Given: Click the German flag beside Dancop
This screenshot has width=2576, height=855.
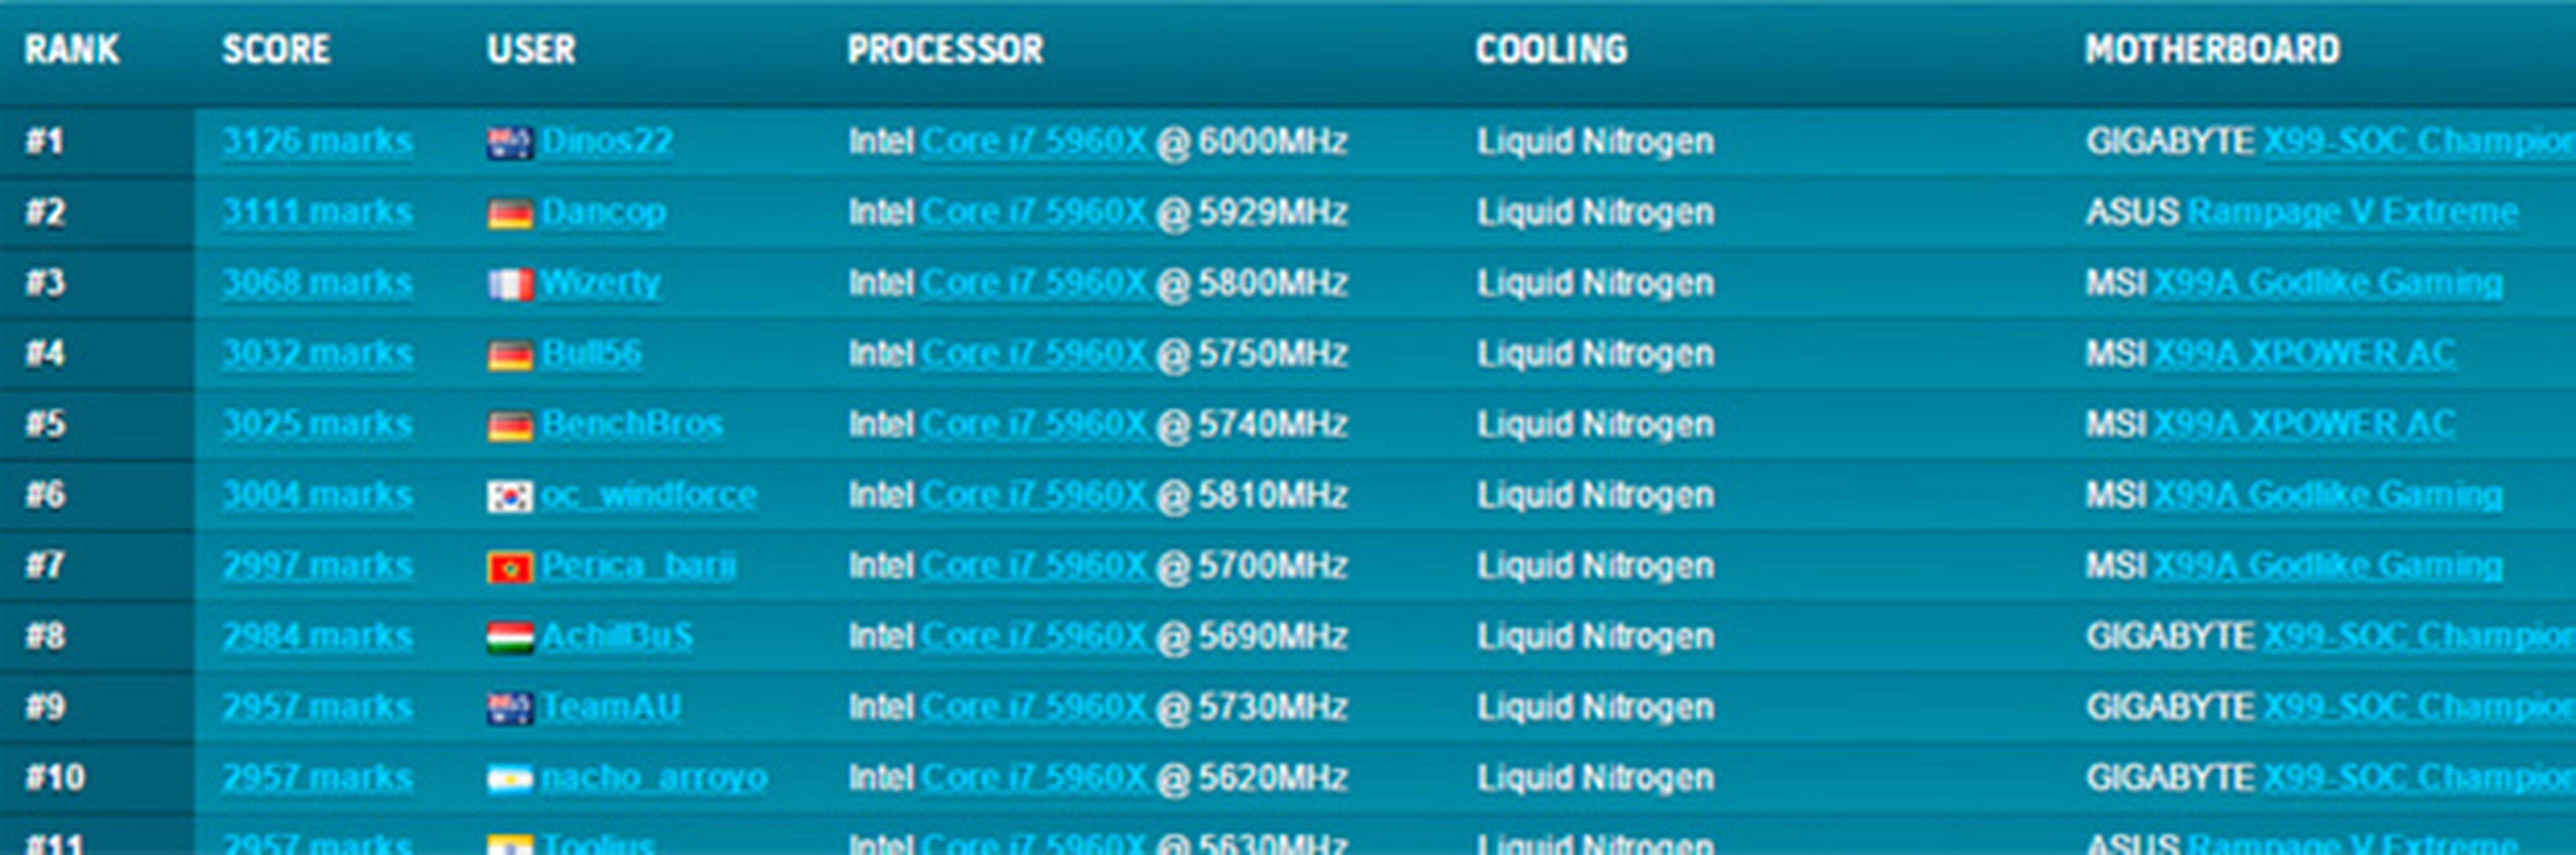Looking at the screenshot, I should pyautogui.click(x=510, y=214).
